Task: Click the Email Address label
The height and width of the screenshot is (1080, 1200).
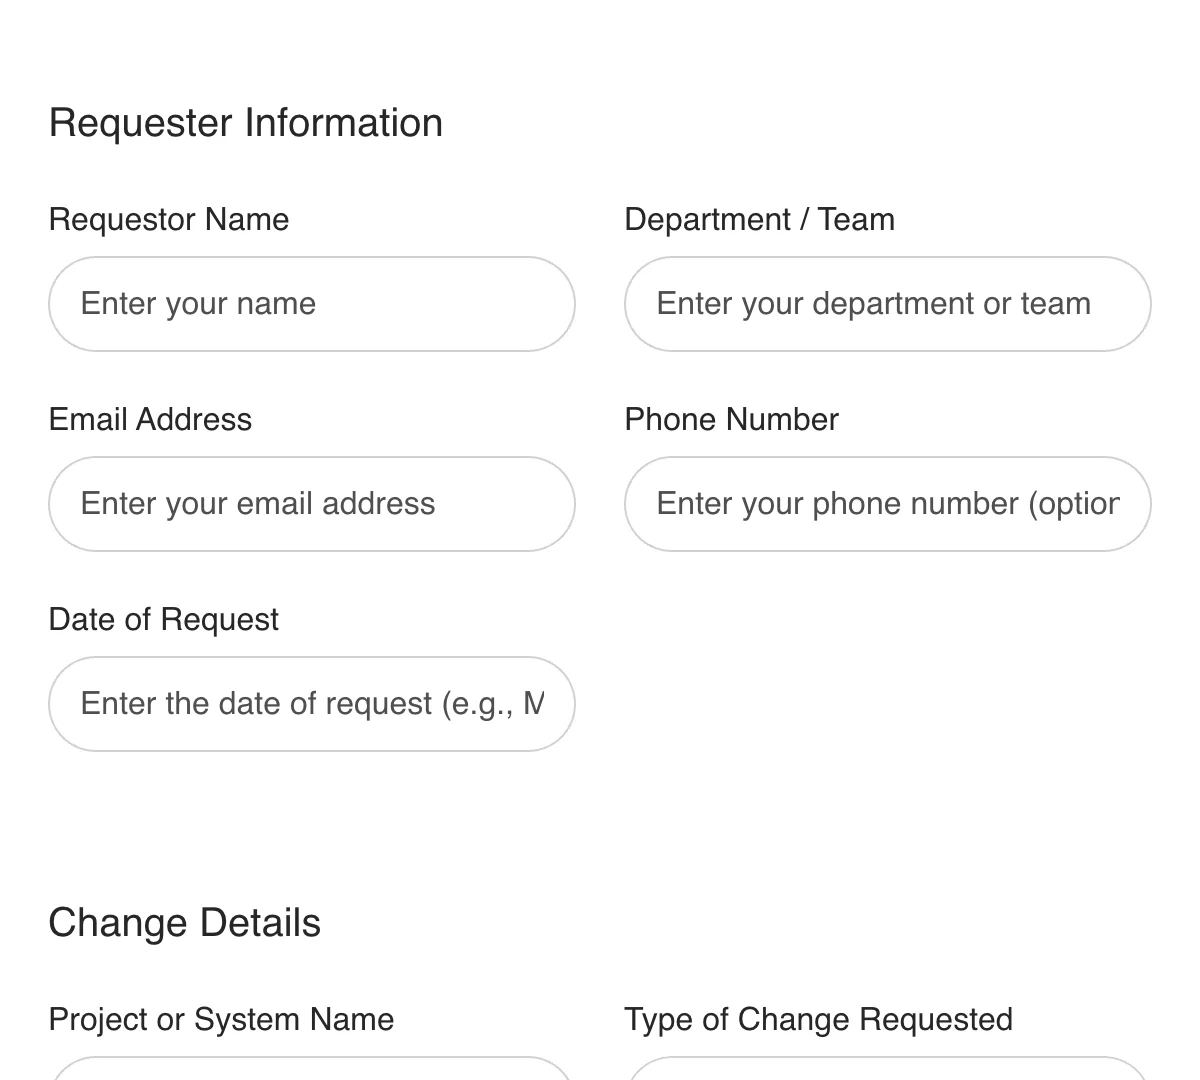Action: (150, 419)
